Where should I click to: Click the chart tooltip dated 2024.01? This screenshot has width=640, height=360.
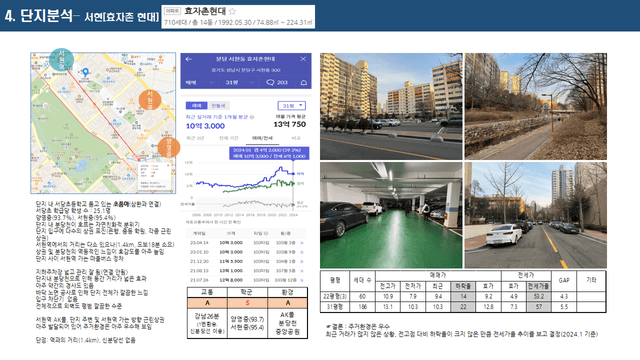tap(269, 153)
